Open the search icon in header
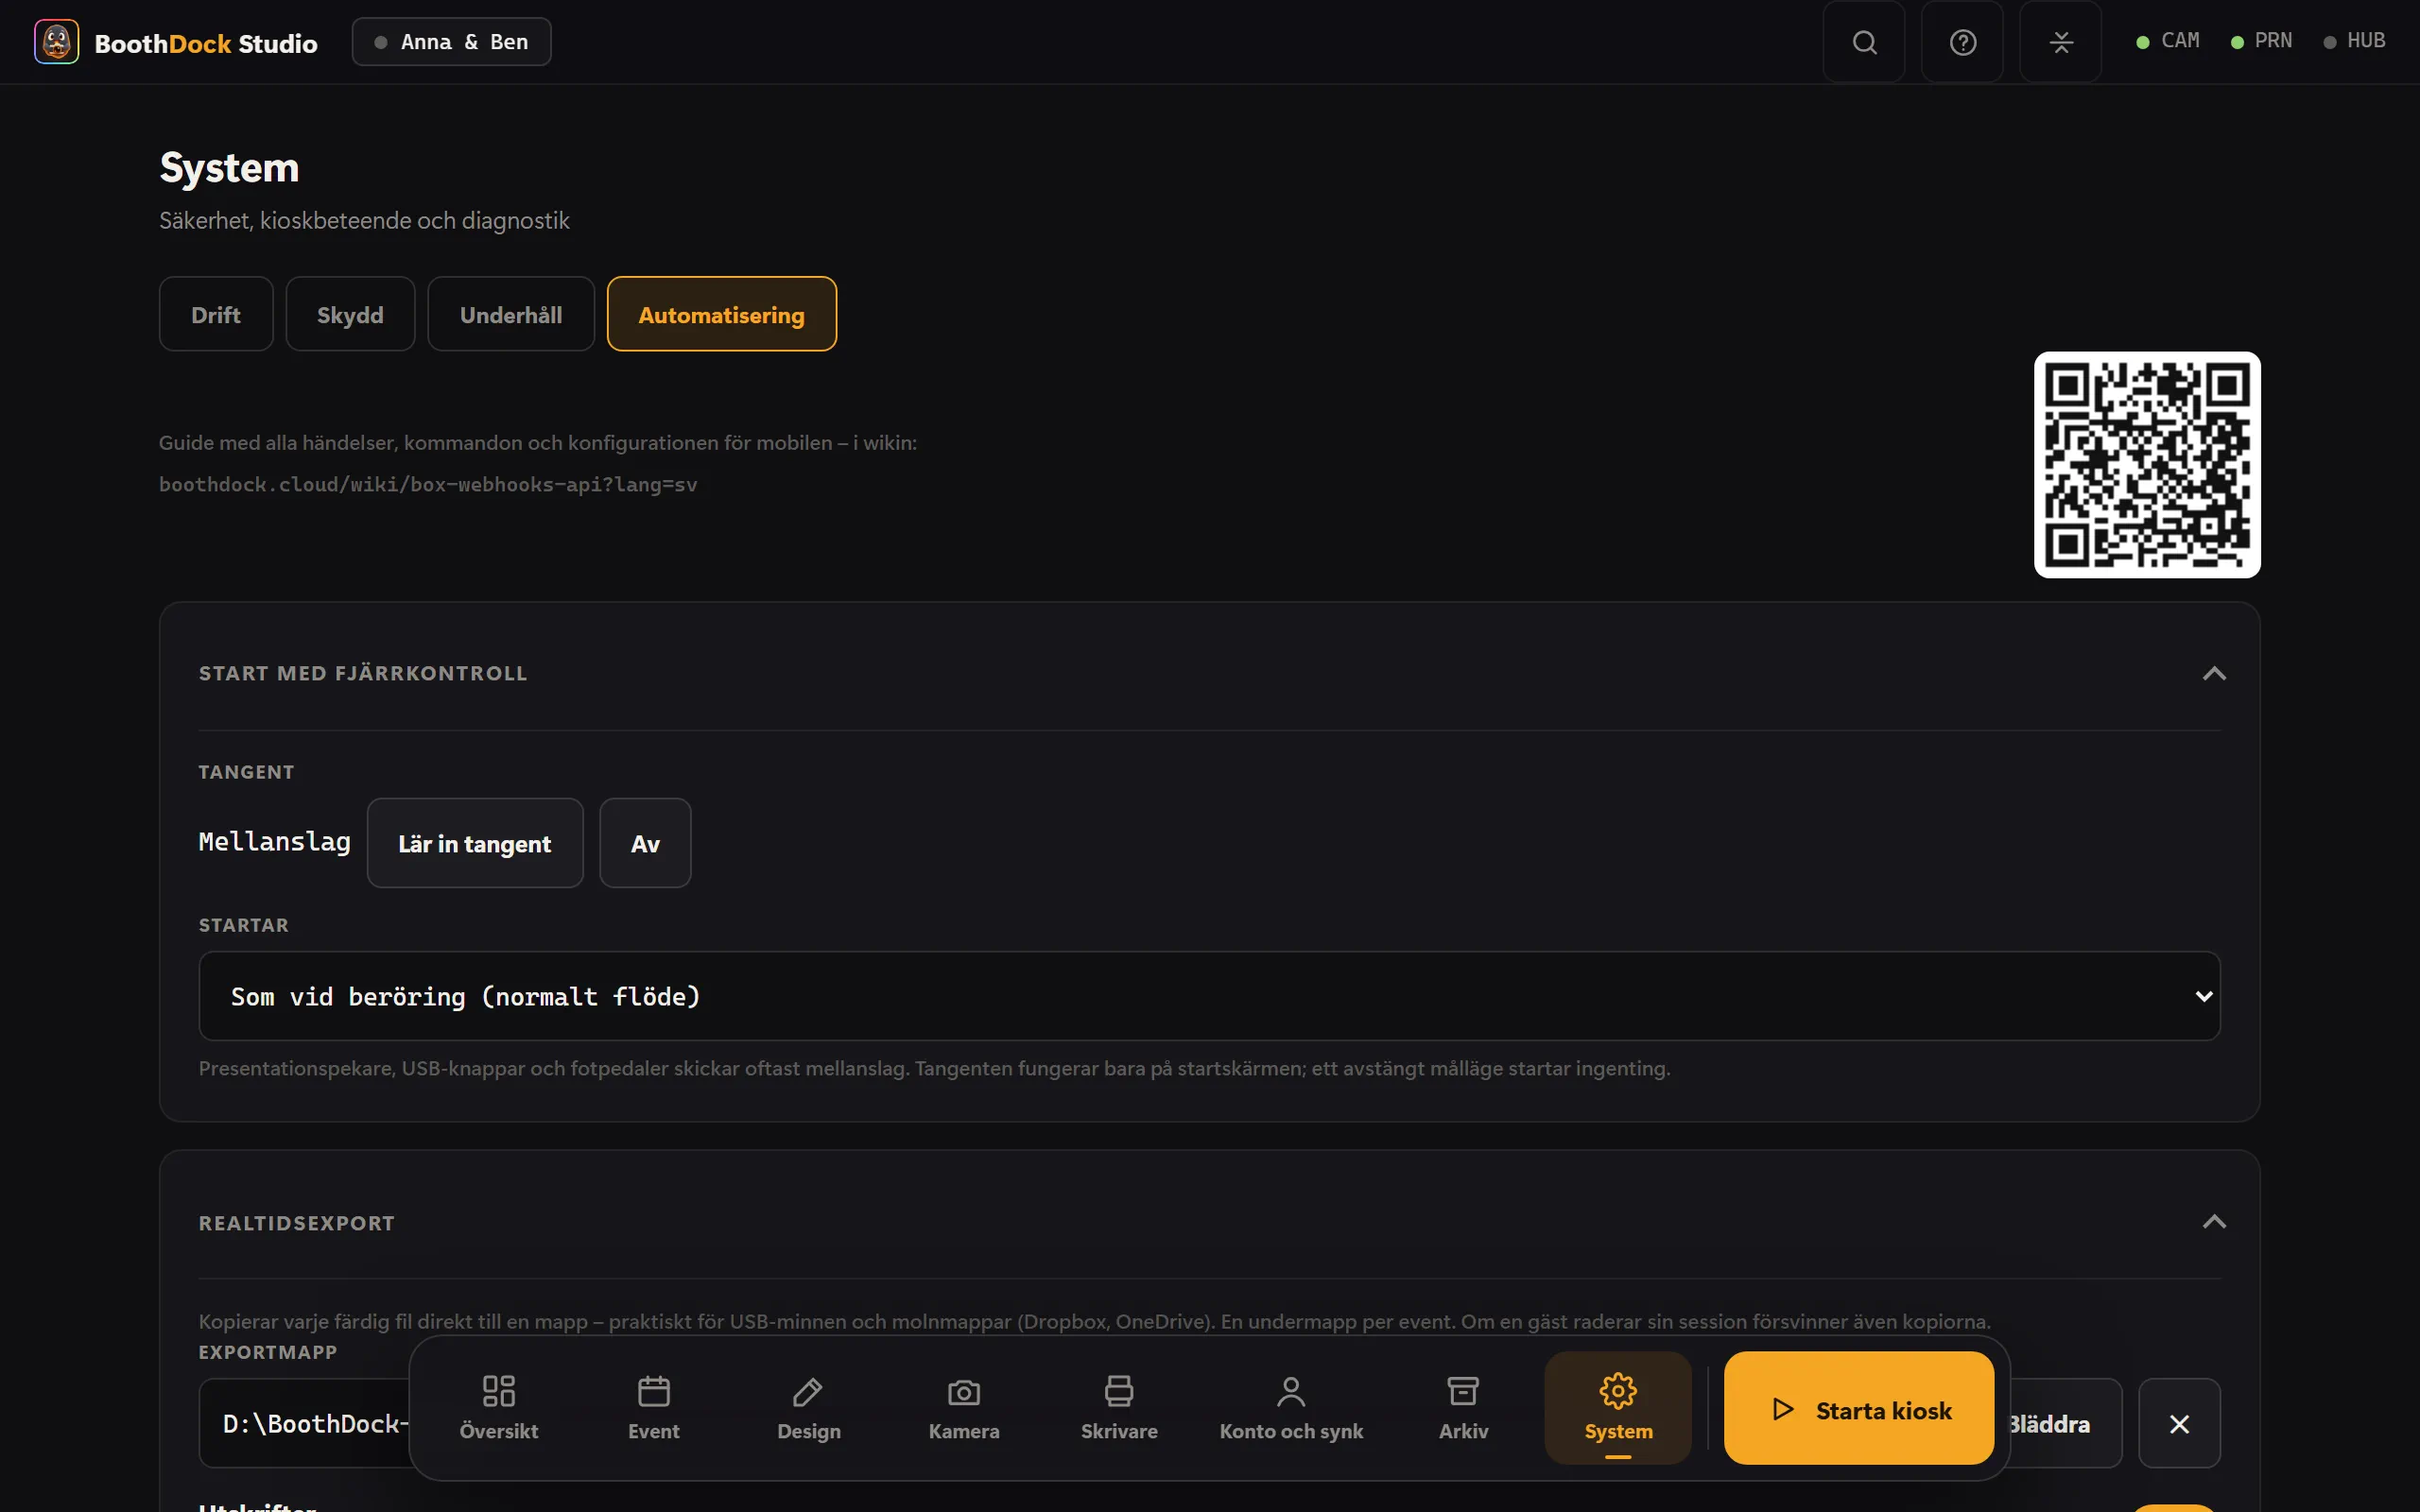The image size is (2420, 1512). (1864, 42)
